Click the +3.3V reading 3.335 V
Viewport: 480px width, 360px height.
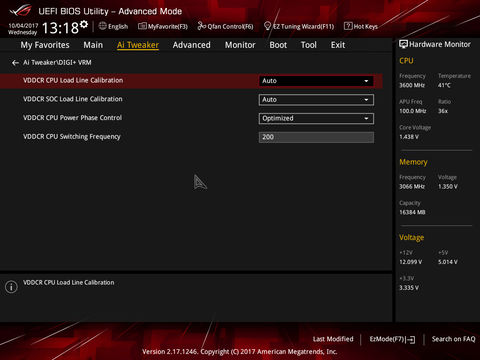pyautogui.click(x=409, y=288)
